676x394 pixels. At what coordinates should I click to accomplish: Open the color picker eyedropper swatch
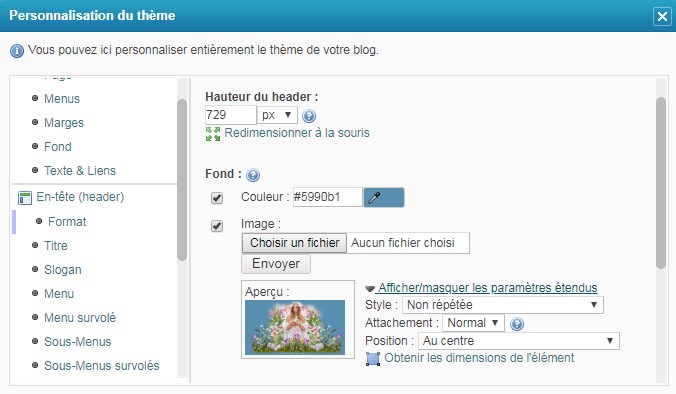tap(384, 197)
